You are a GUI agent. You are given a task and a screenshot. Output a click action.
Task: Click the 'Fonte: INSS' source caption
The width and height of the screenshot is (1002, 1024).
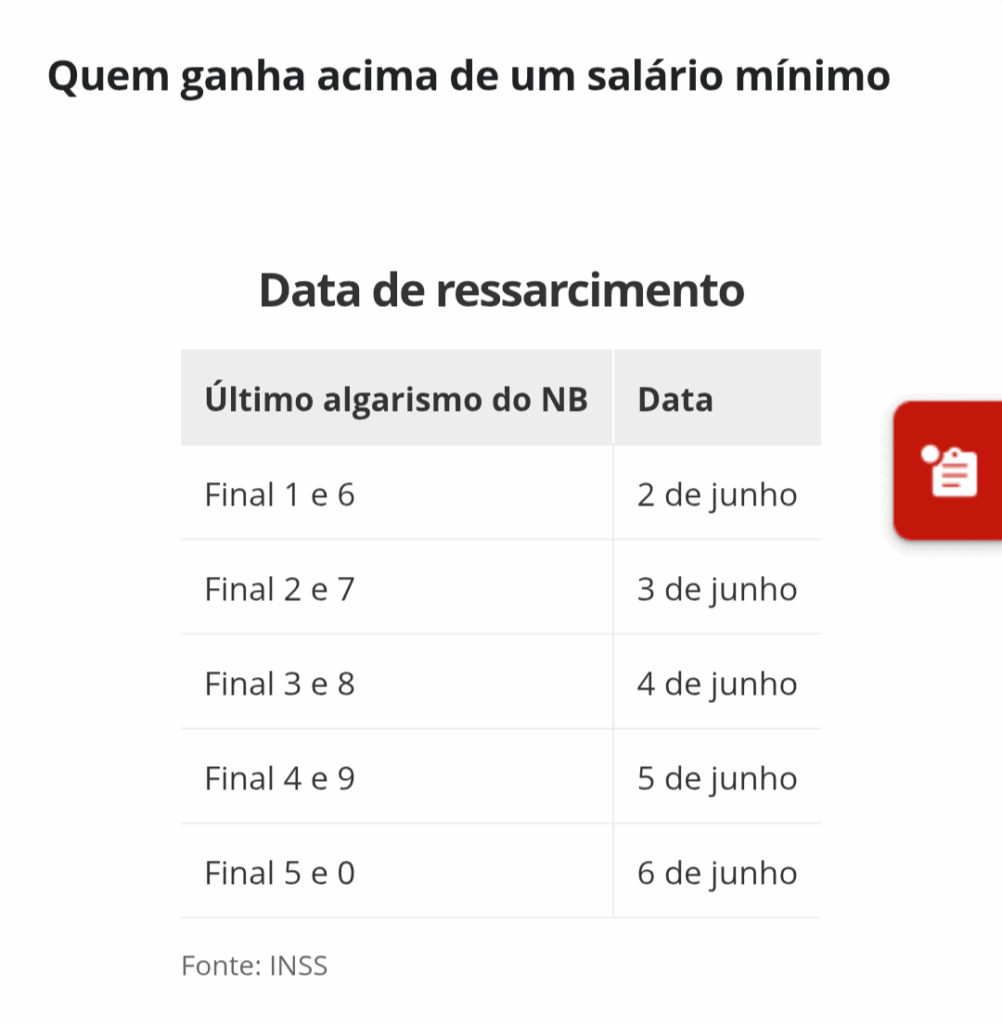(254, 965)
